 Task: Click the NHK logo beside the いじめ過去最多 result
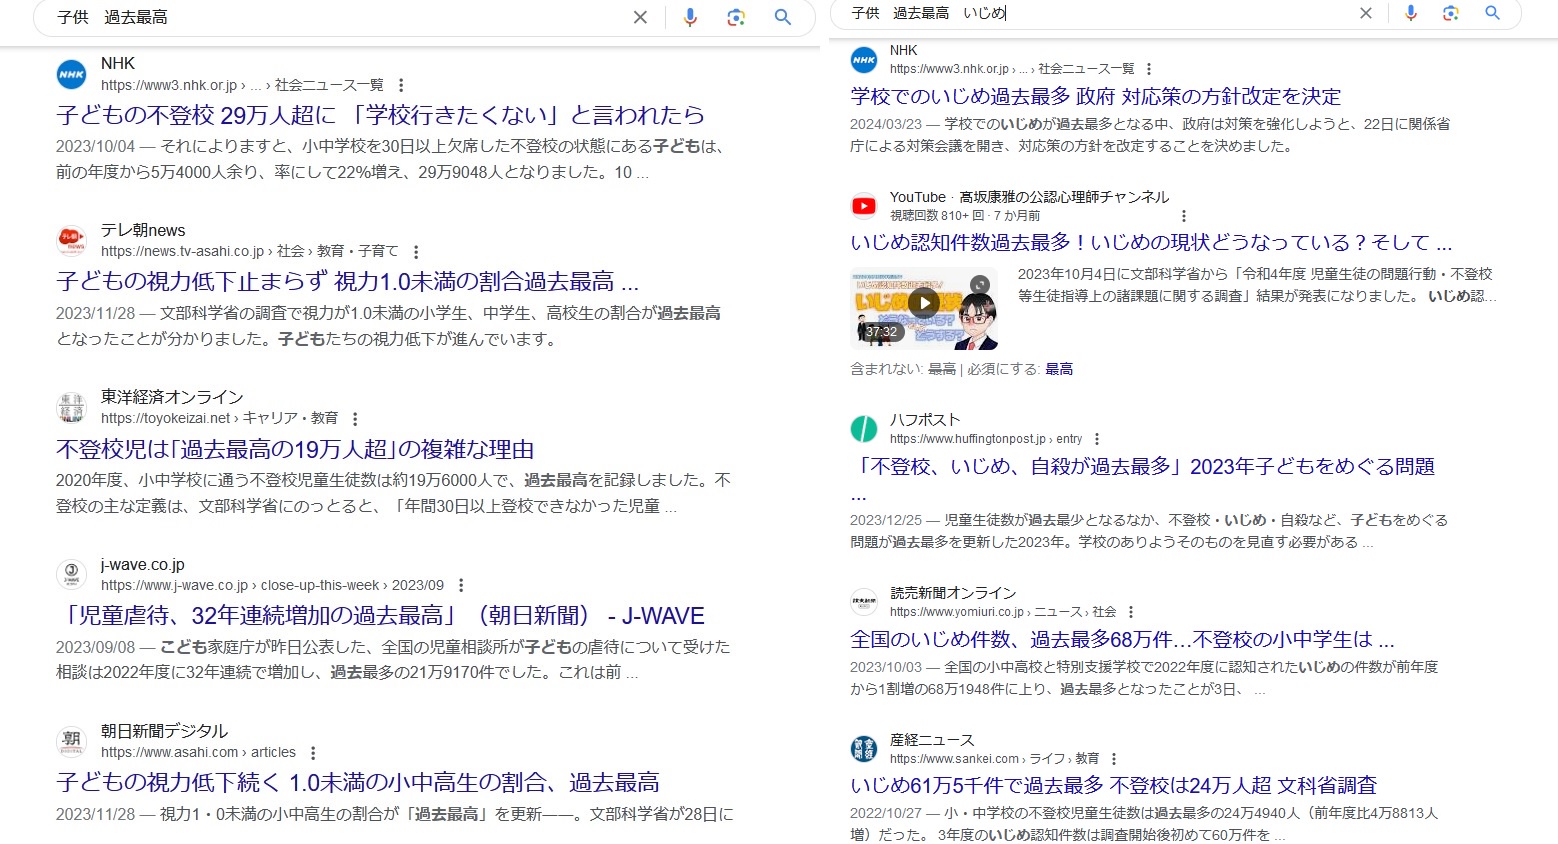[x=864, y=60]
